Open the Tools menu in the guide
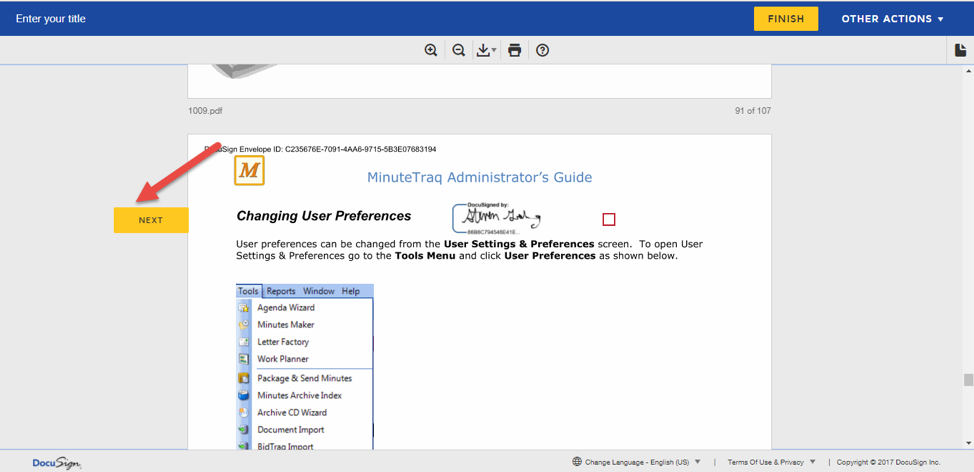 tap(248, 291)
